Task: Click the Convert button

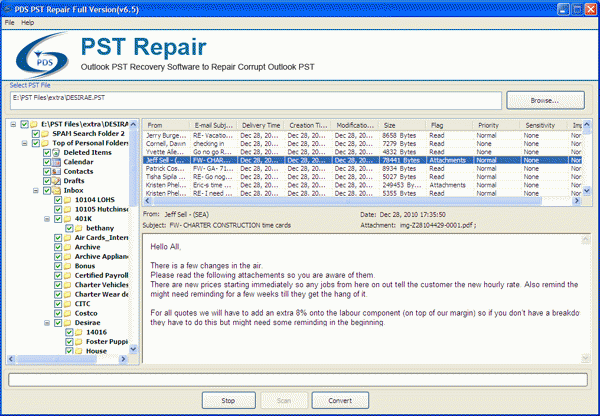Action: coord(340,400)
